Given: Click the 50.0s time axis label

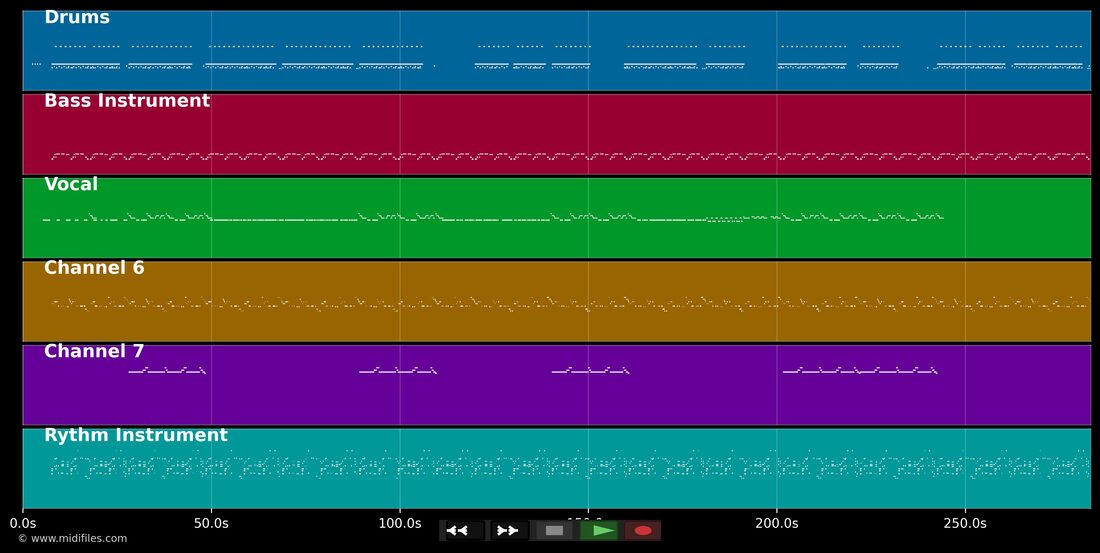Looking at the screenshot, I should pyautogui.click(x=211, y=524).
